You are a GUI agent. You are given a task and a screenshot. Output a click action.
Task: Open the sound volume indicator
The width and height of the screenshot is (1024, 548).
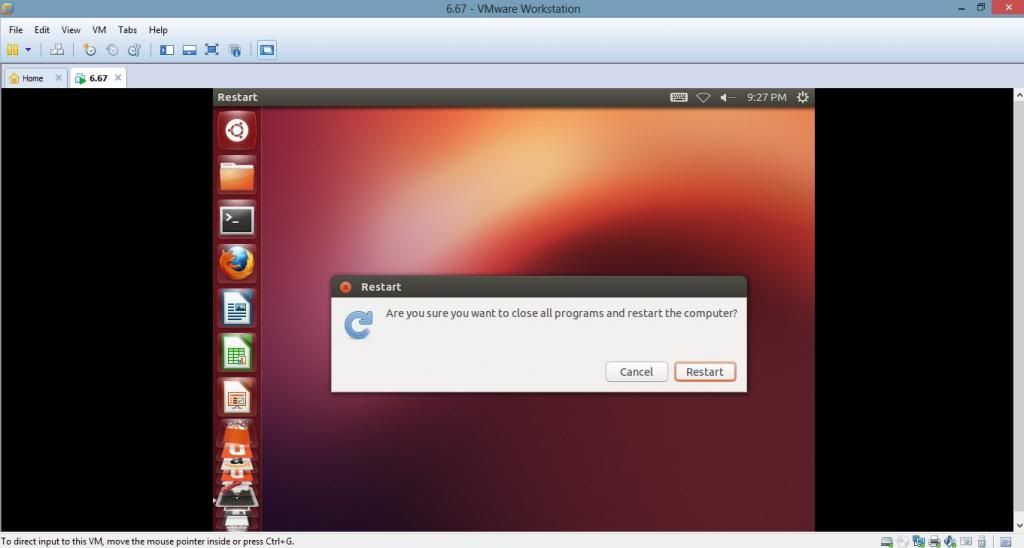tap(728, 97)
